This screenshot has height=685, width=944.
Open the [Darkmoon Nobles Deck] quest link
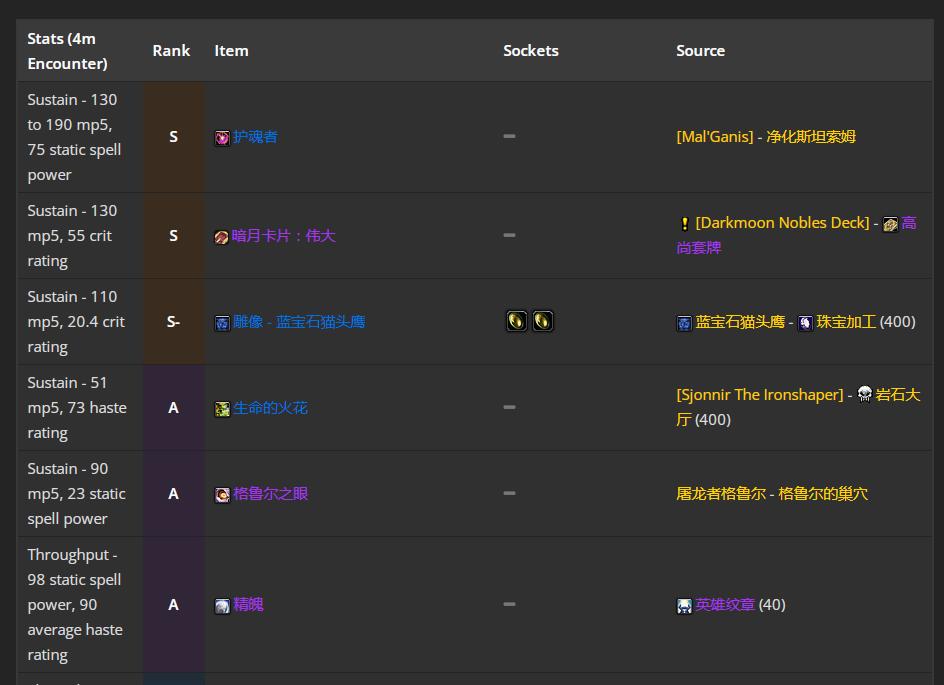point(782,223)
